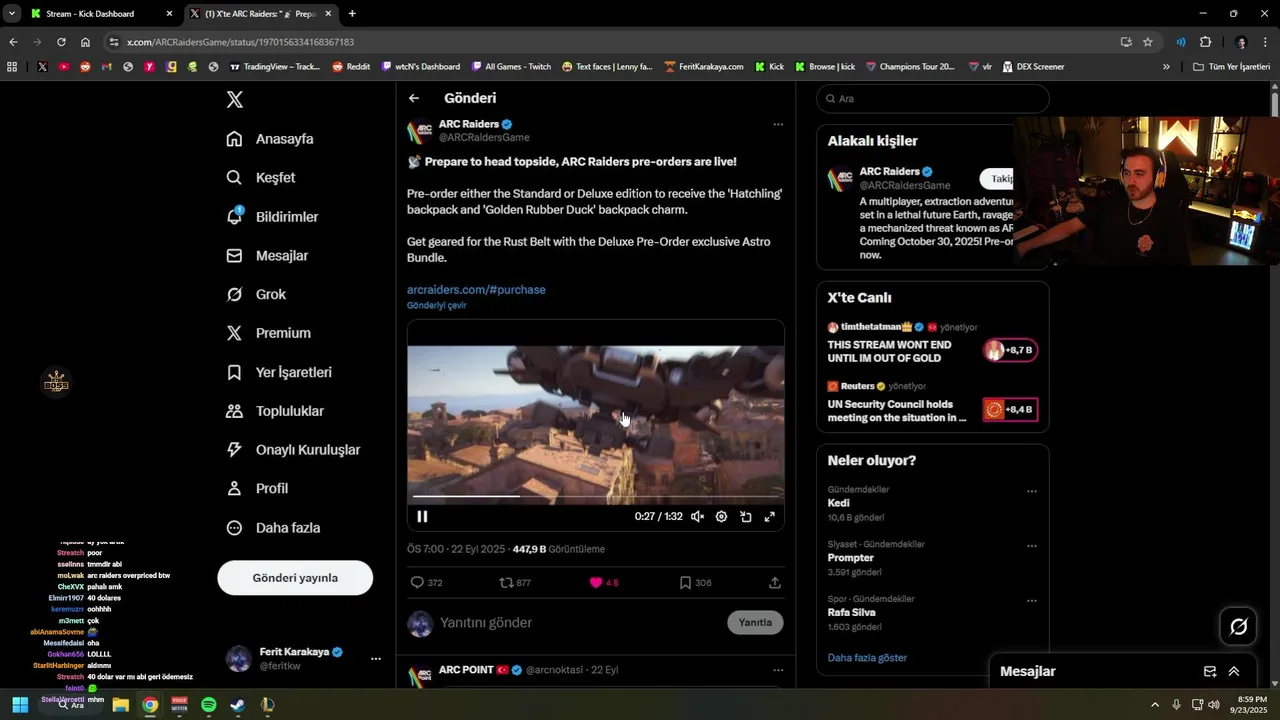
Task: Click the Gönderi yayınla button
Action: 295,578
